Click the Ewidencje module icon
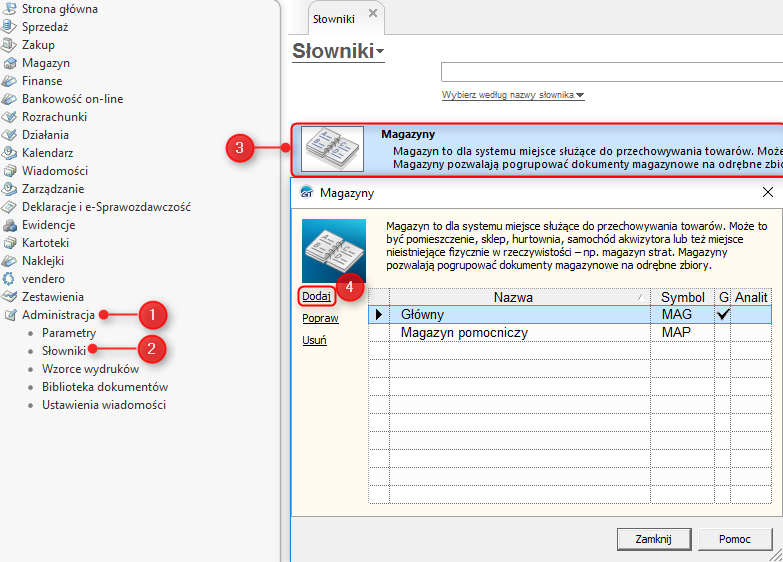This screenshot has height=562, width=783. coord(9,225)
